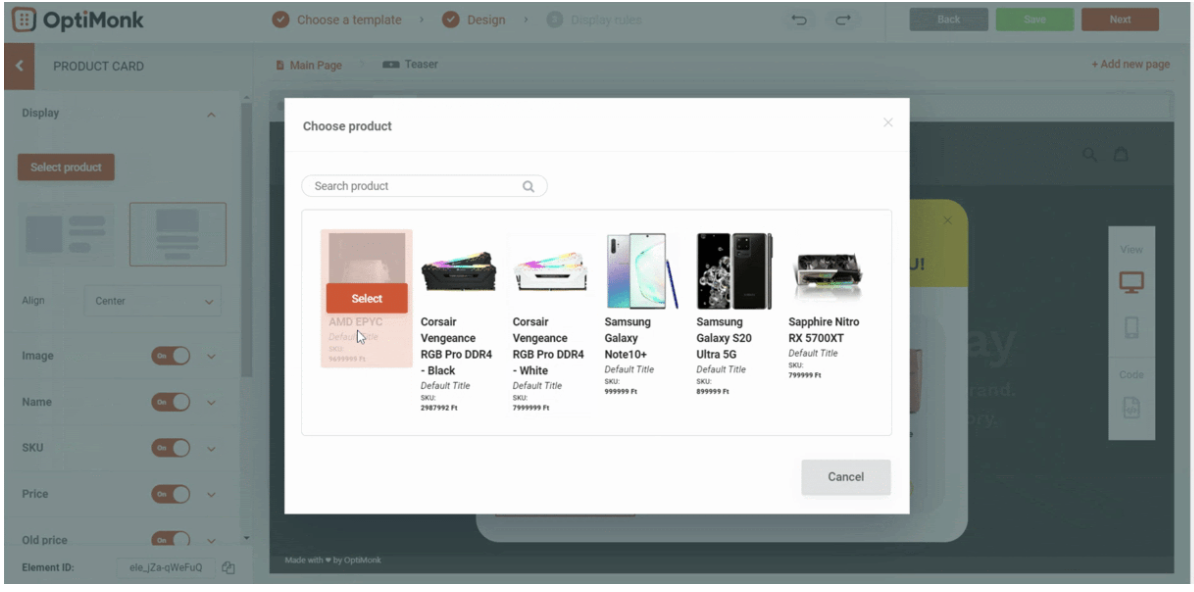The image size is (1194, 592).
Task: Click the left panel vertical scrollbar
Action: click(246, 238)
